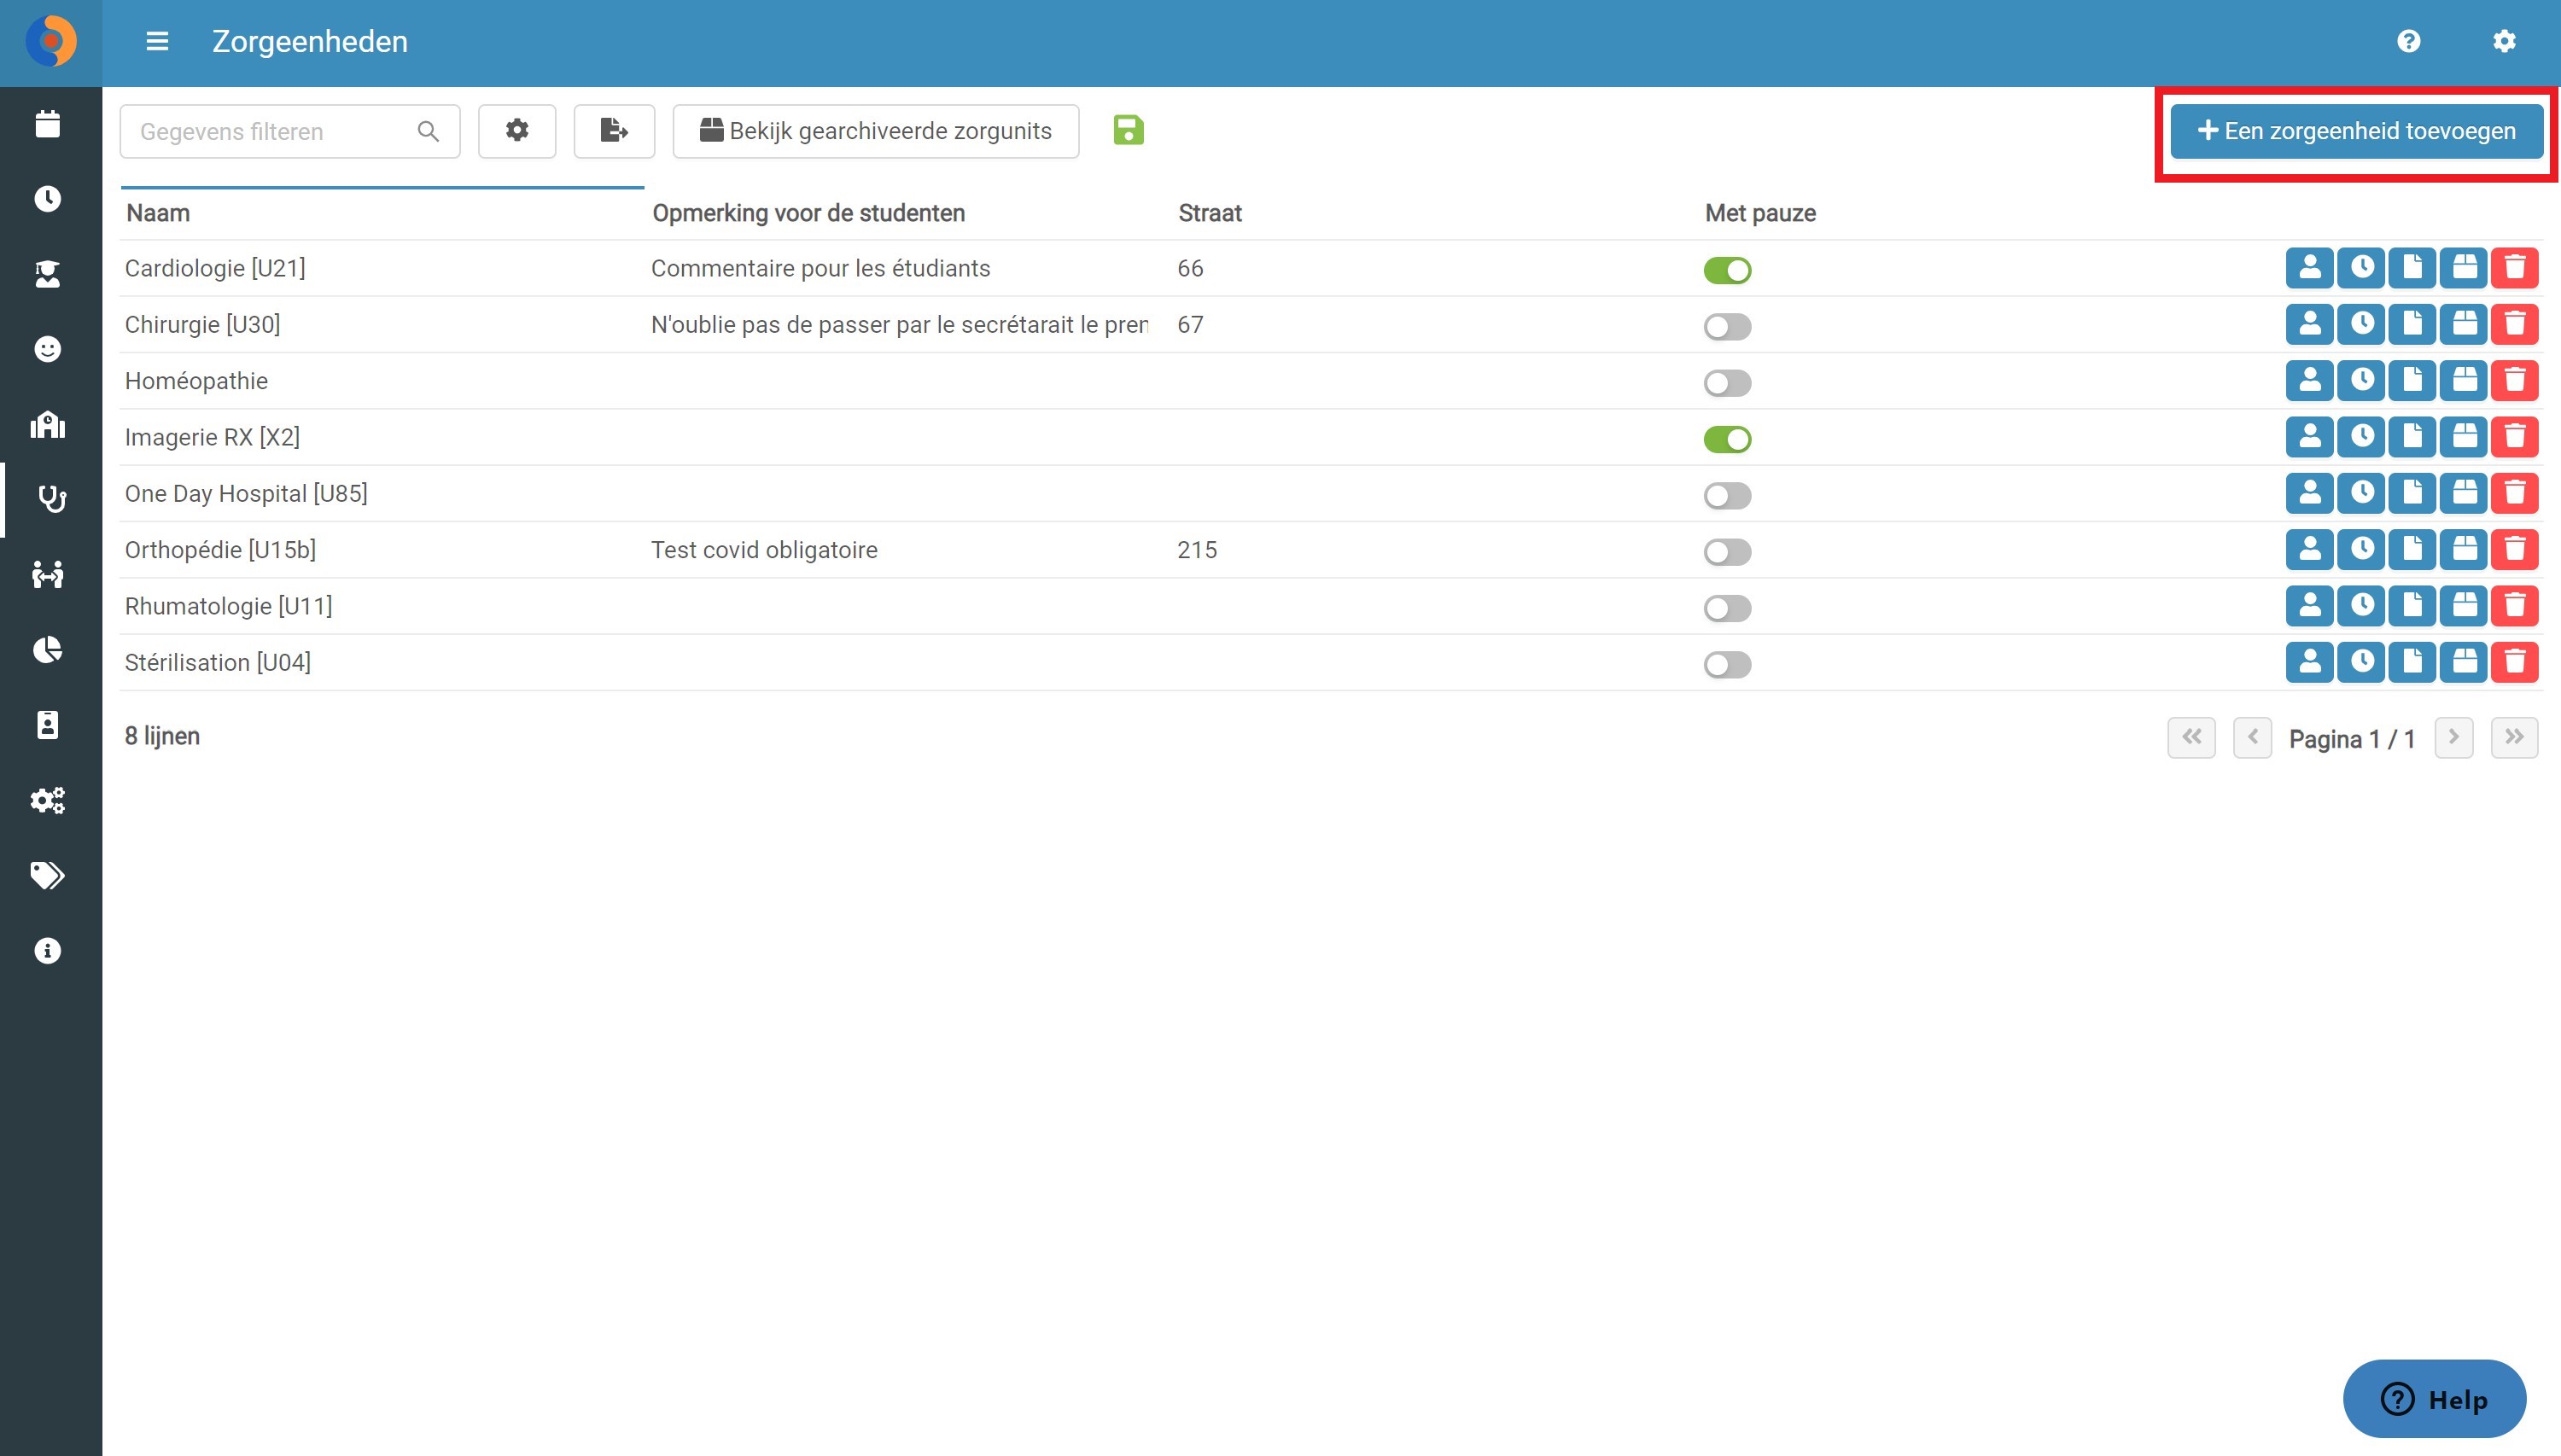Click the clock icon for Imagerie RX [X2]
This screenshot has height=1456, width=2561.
click(x=2361, y=437)
